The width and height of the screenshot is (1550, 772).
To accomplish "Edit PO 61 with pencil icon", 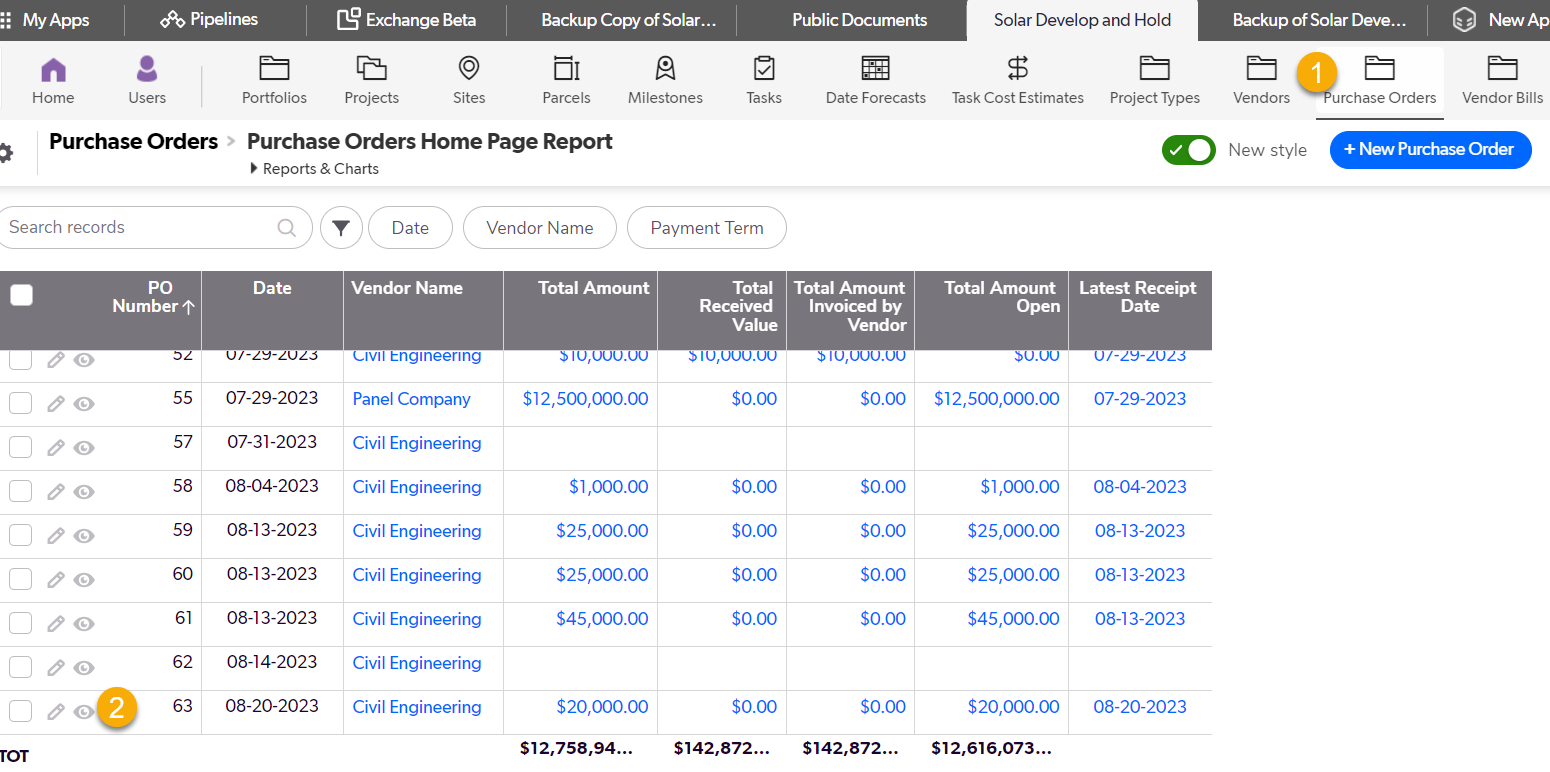I will coord(56,623).
